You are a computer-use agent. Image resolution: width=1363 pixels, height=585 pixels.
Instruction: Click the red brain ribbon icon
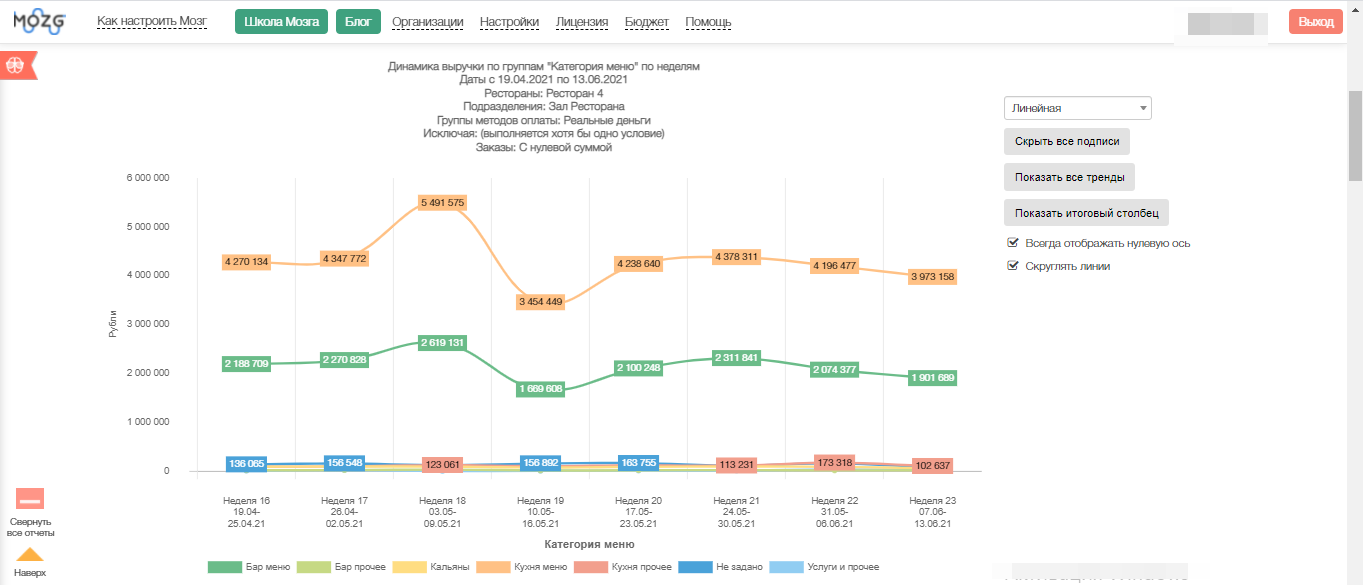pos(17,65)
